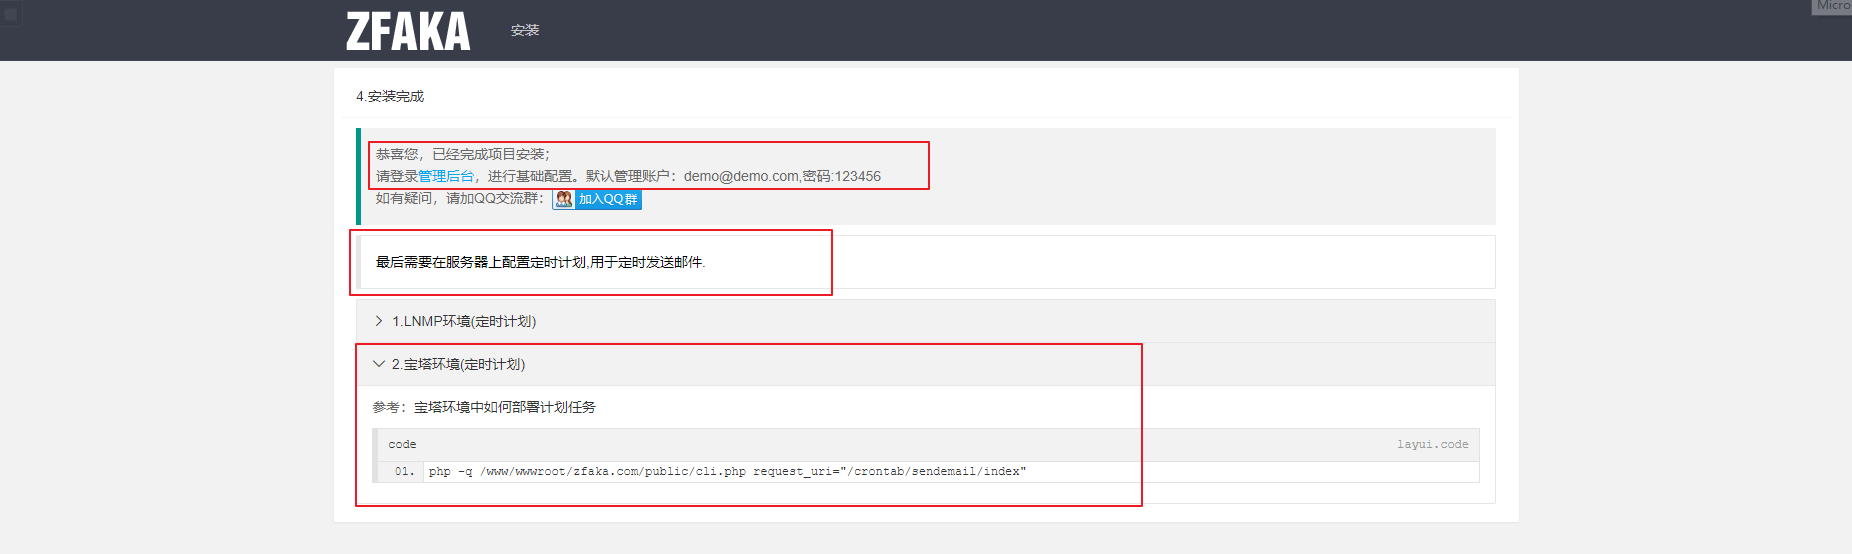Image resolution: width=1852 pixels, height=554 pixels.
Task: Open the 宝塔环境中如何部署计划任务 reference link
Action: pyautogui.click(x=505, y=407)
